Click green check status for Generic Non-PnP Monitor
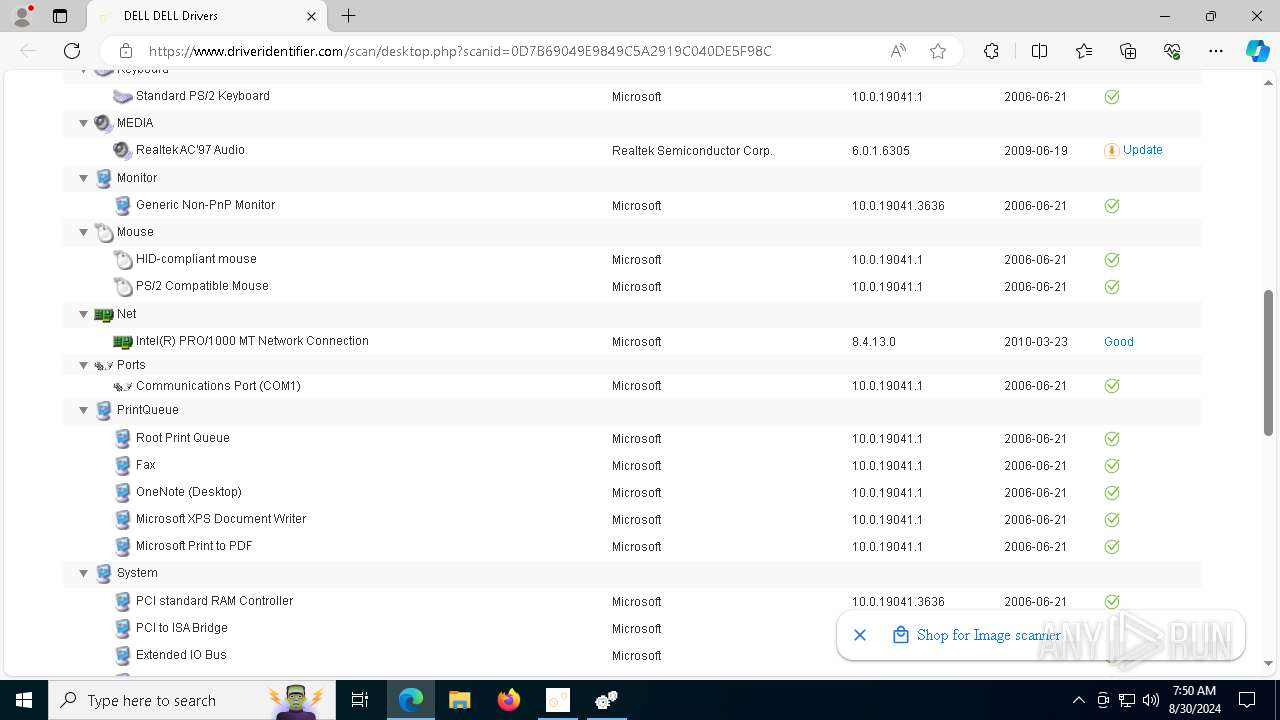 [1112, 205]
